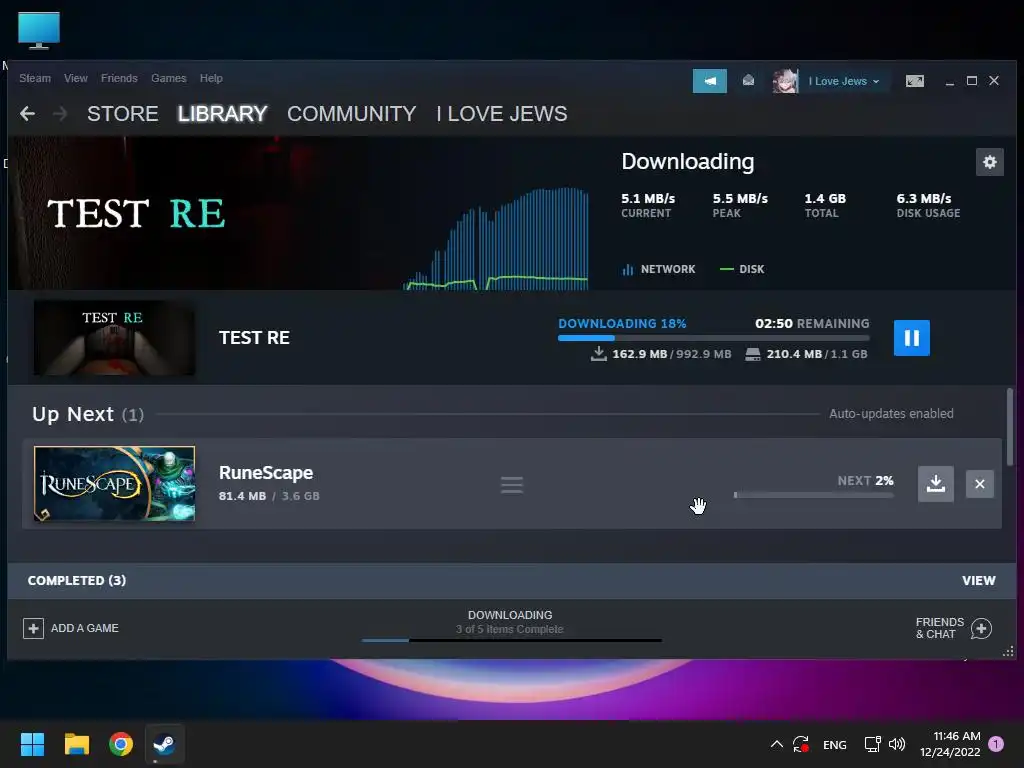Click the 1.4 GB TOTAL stat
Image resolution: width=1024 pixels, height=768 pixels.
coord(825,205)
